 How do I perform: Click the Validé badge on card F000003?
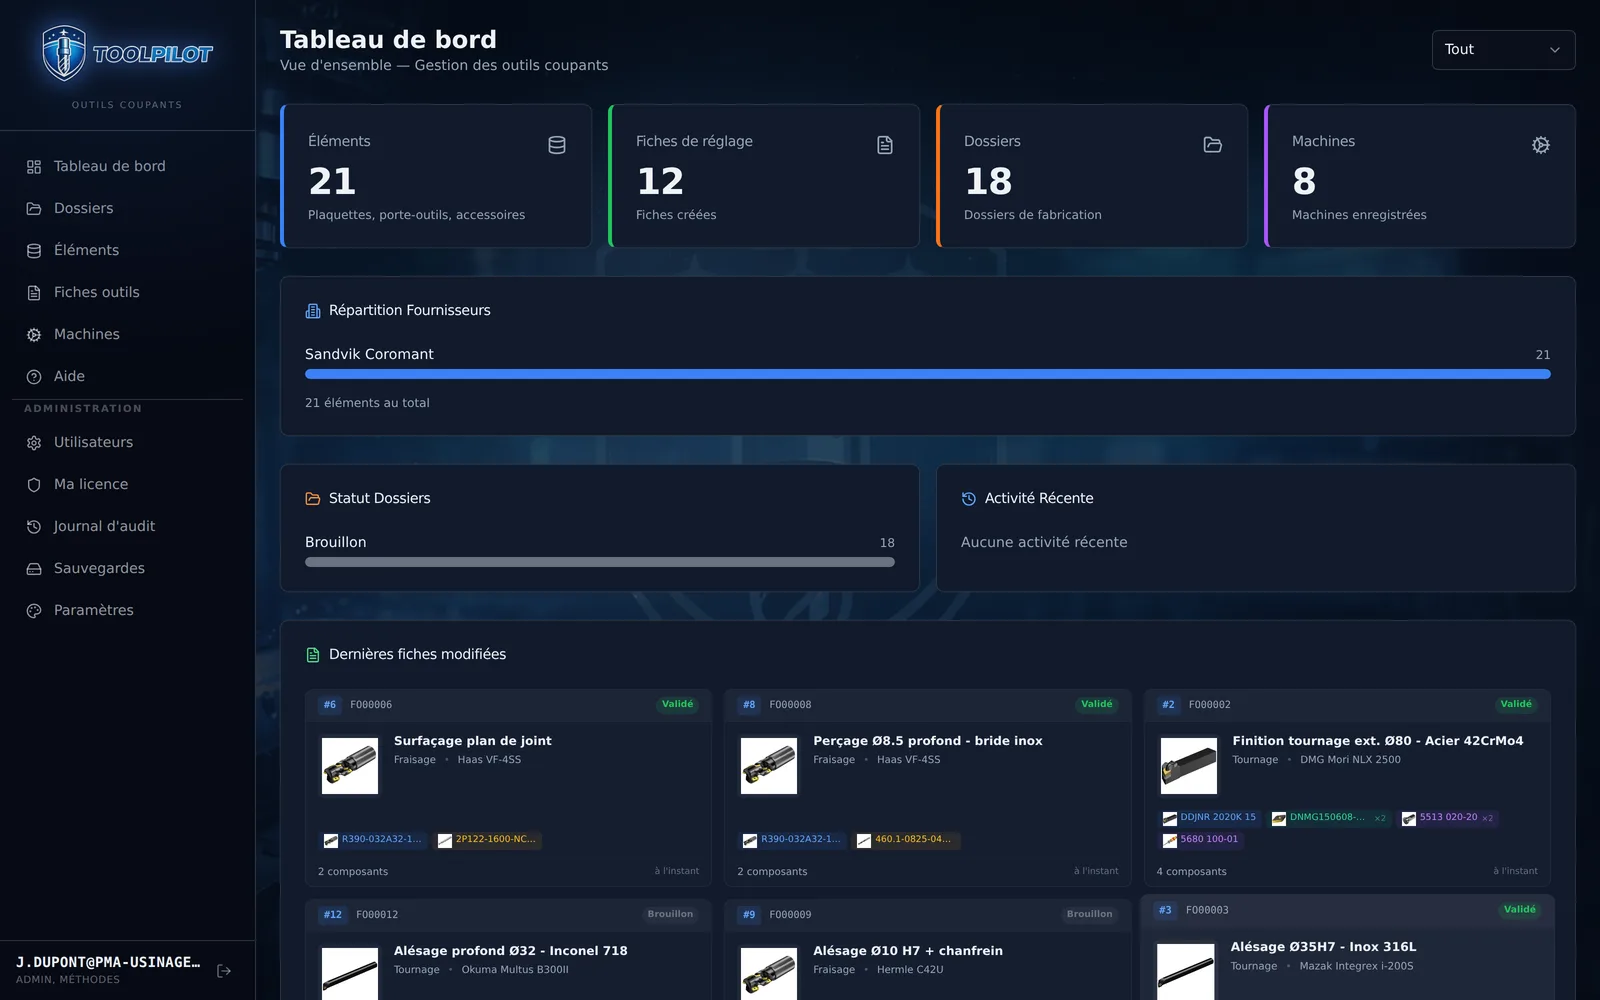[x=1520, y=910]
